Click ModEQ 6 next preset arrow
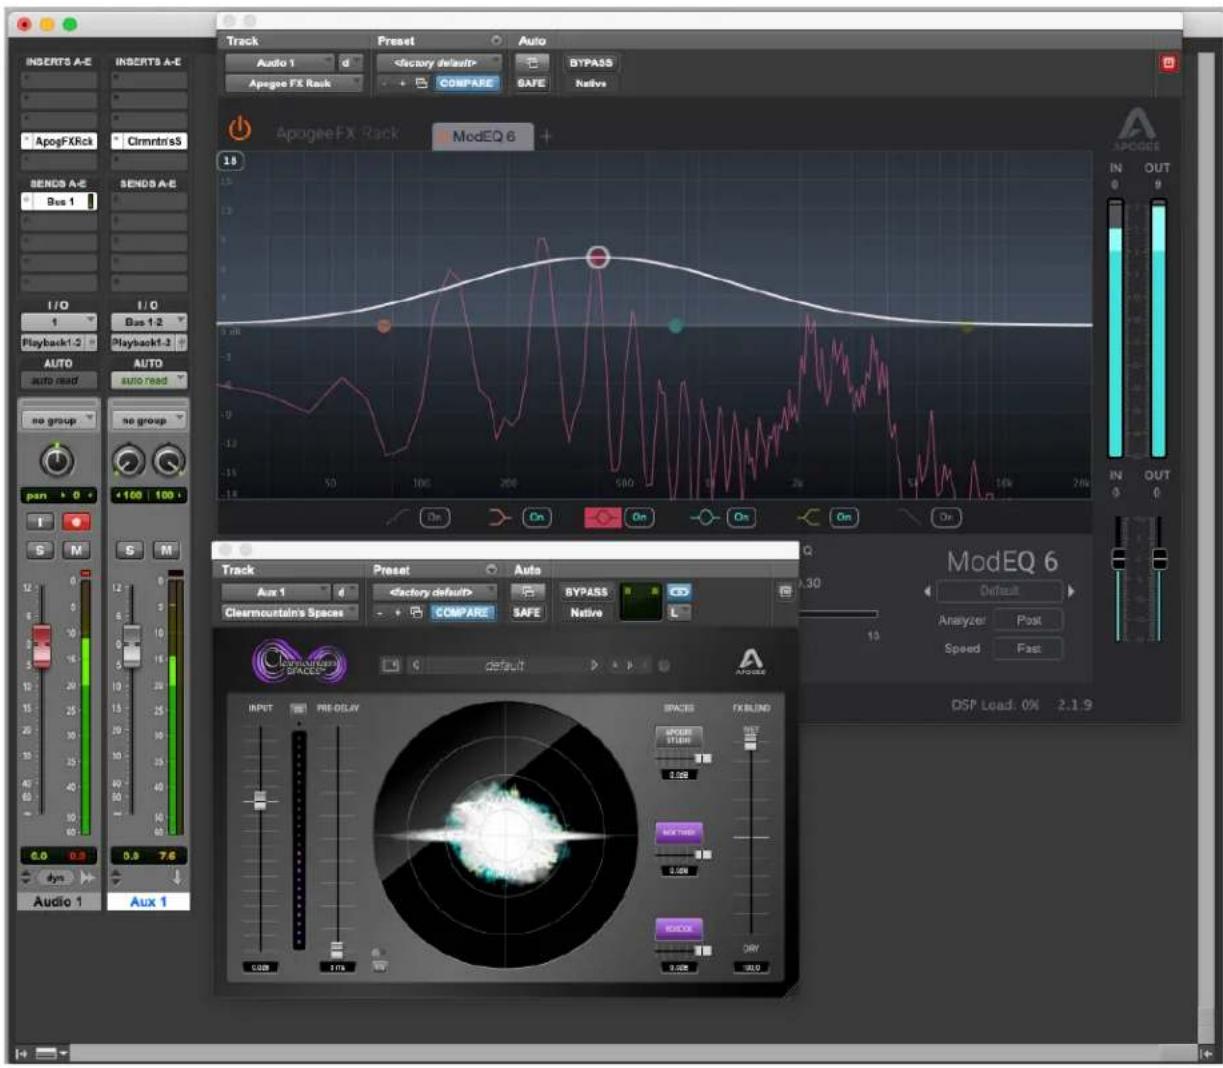 [1071, 591]
